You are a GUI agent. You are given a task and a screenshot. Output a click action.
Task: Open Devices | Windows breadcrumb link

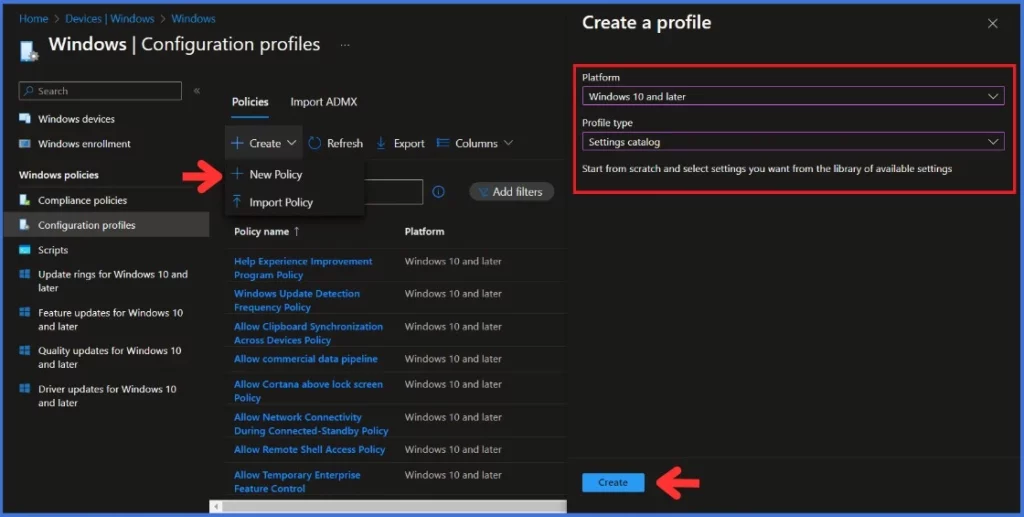tap(108, 18)
